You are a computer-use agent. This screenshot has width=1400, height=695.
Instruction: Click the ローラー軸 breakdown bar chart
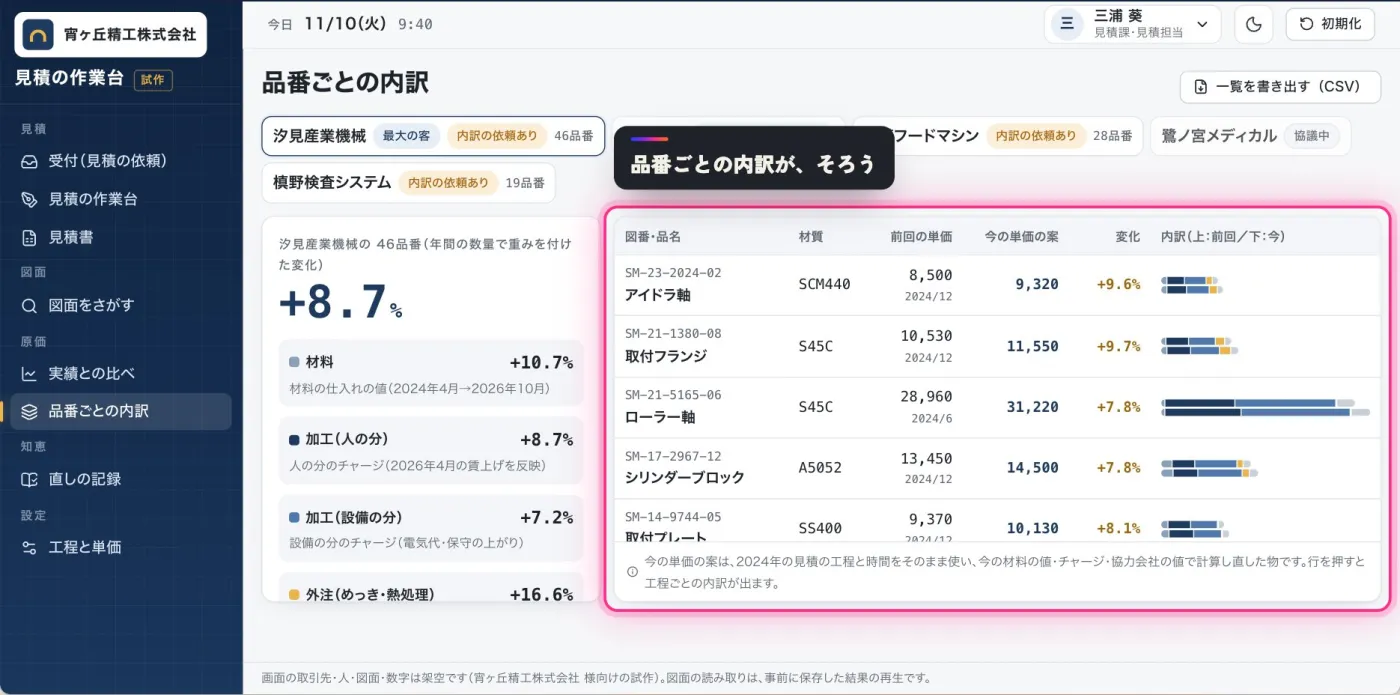(1265, 407)
